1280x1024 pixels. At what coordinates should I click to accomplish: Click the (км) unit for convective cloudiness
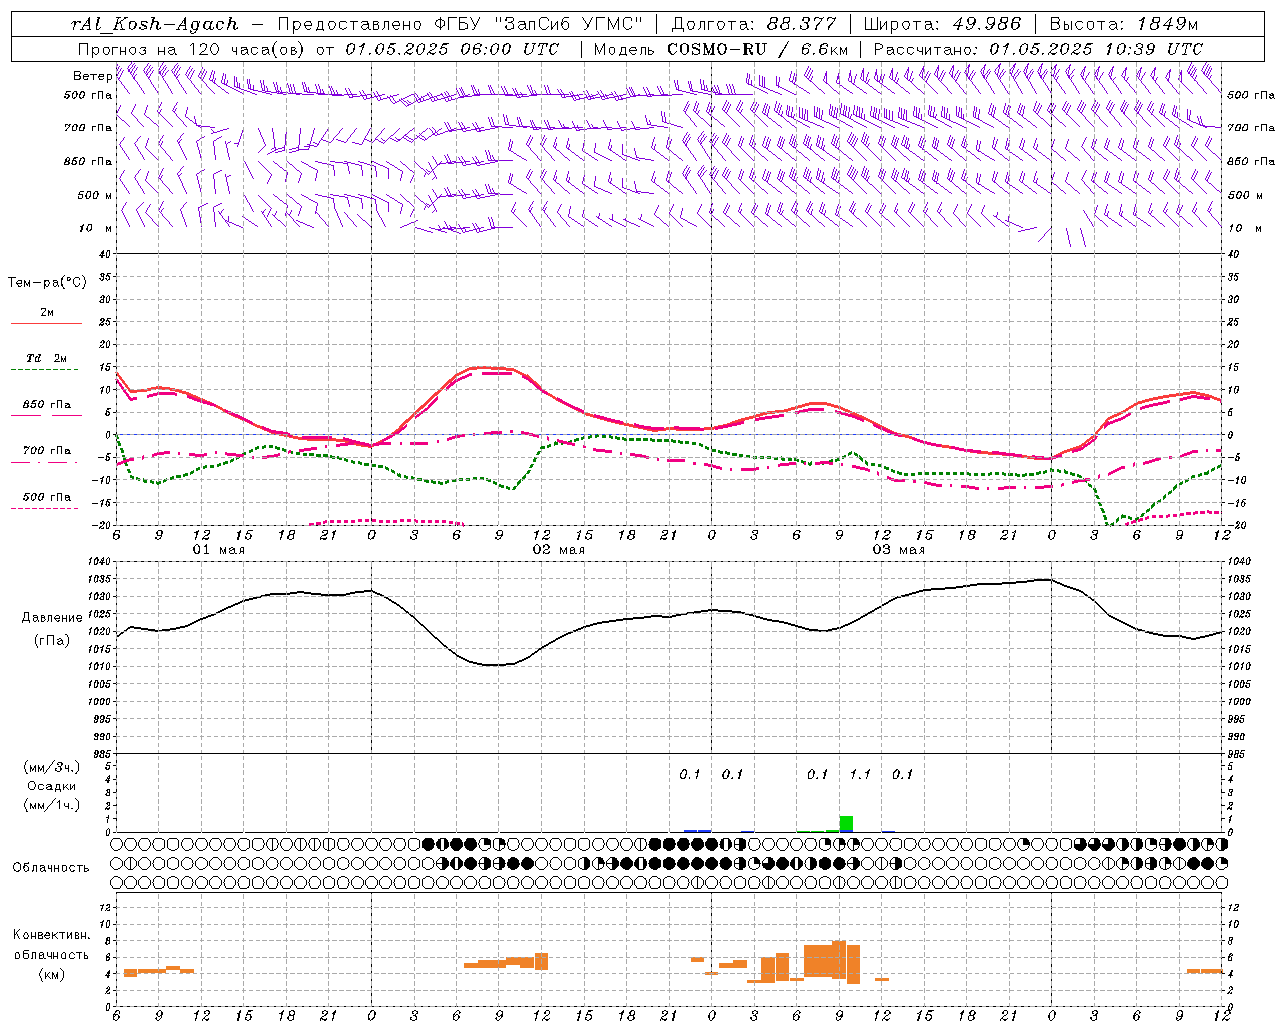click(51, 974)
